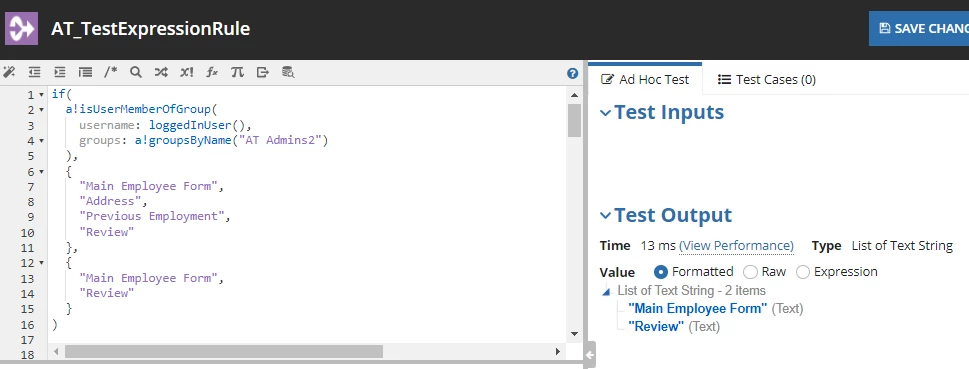
Task: Click "Main Employee Form" output item
Action: tap(698, 308)
